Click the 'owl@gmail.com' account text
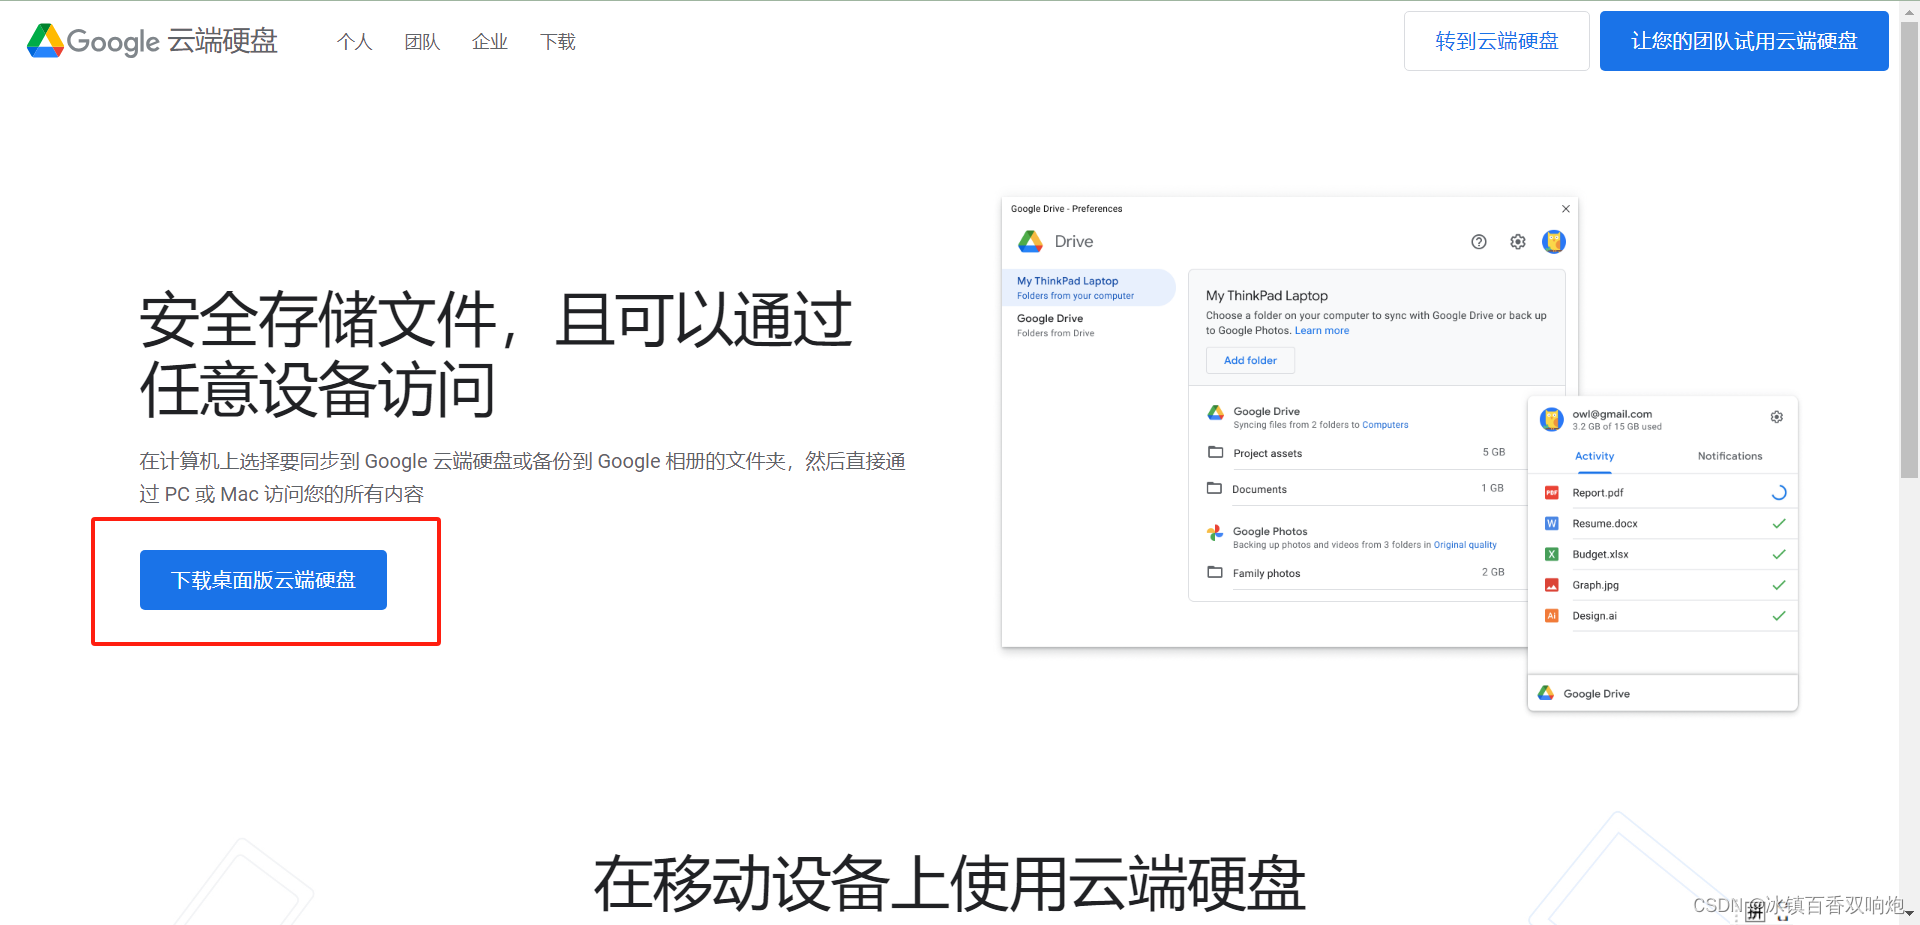The height and width of the screenshot is (925, 1920). [1612, 414]
